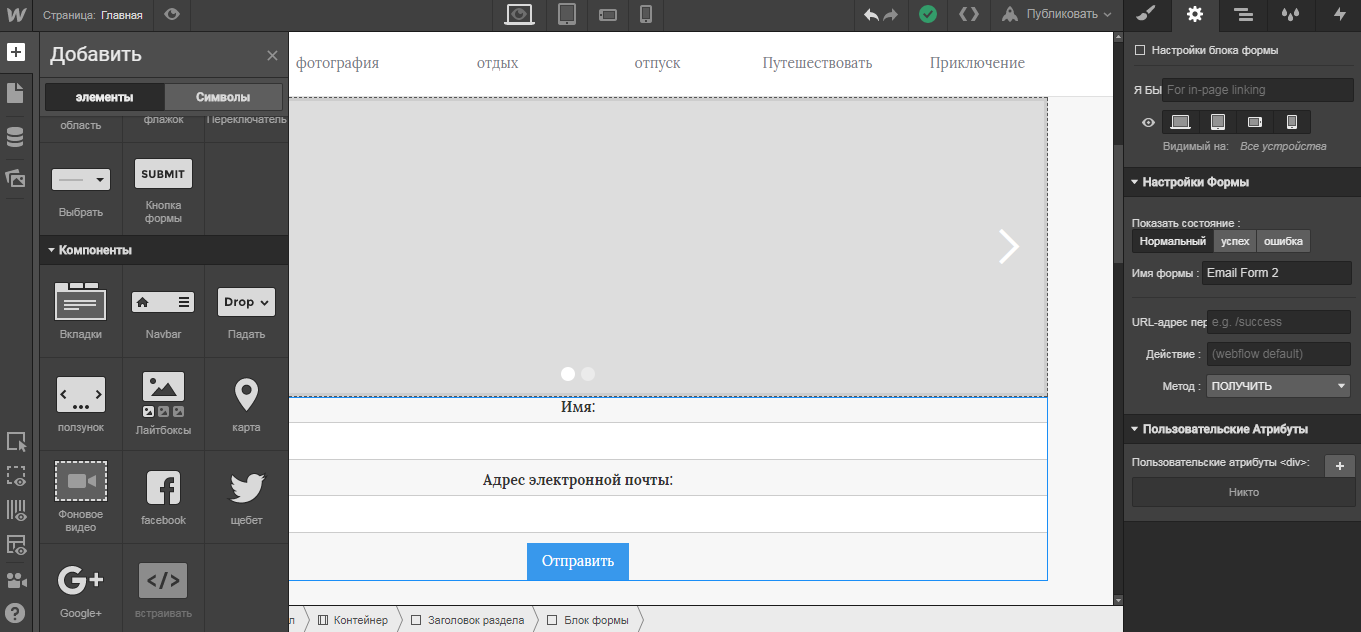1361x632 pixels.
Task: Add a Выбрать select element
Action: [x=81, y=189]
